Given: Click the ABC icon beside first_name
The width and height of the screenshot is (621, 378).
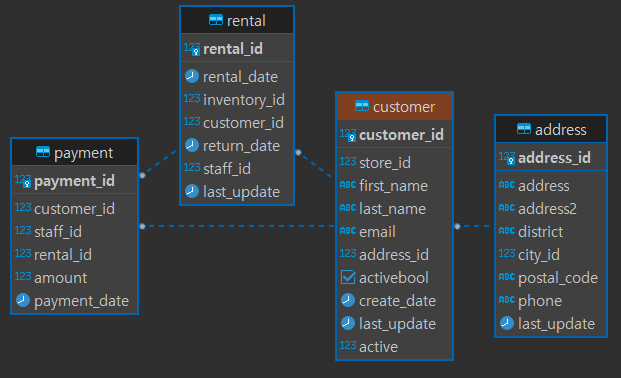Looking at the screenshot, I should [348, 185].
